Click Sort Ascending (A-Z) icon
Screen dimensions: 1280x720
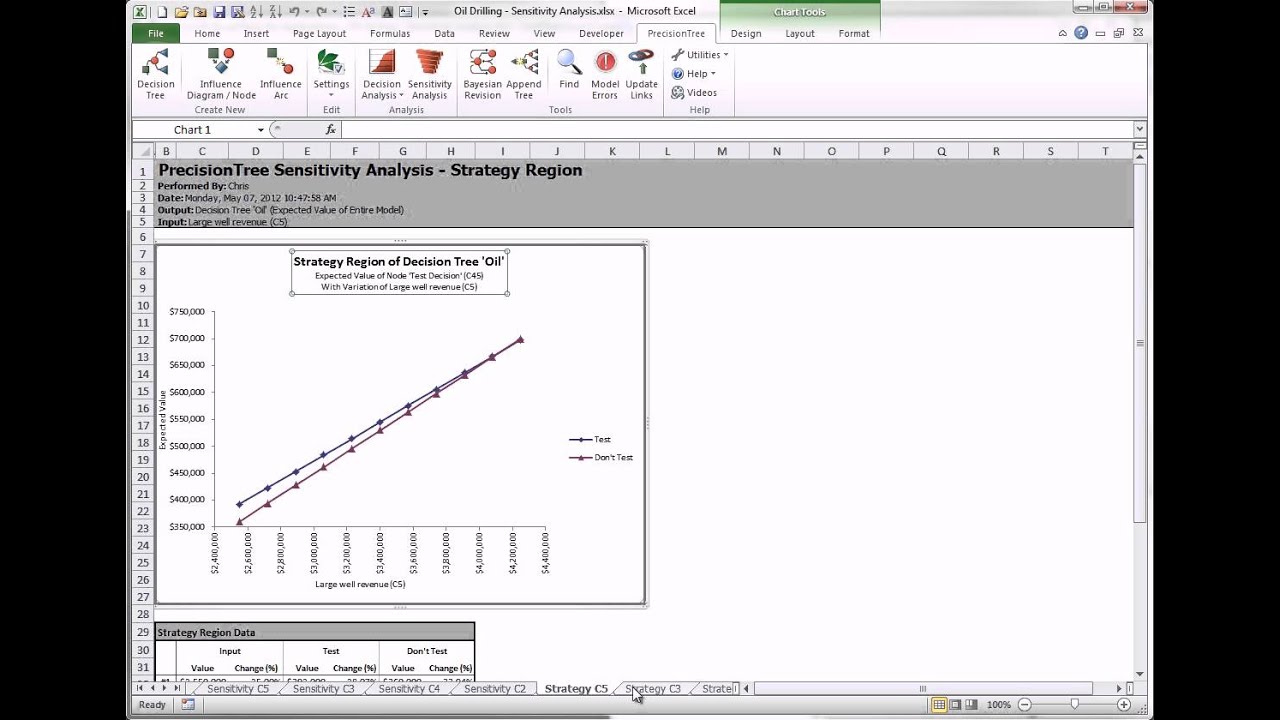pos(256,12)
